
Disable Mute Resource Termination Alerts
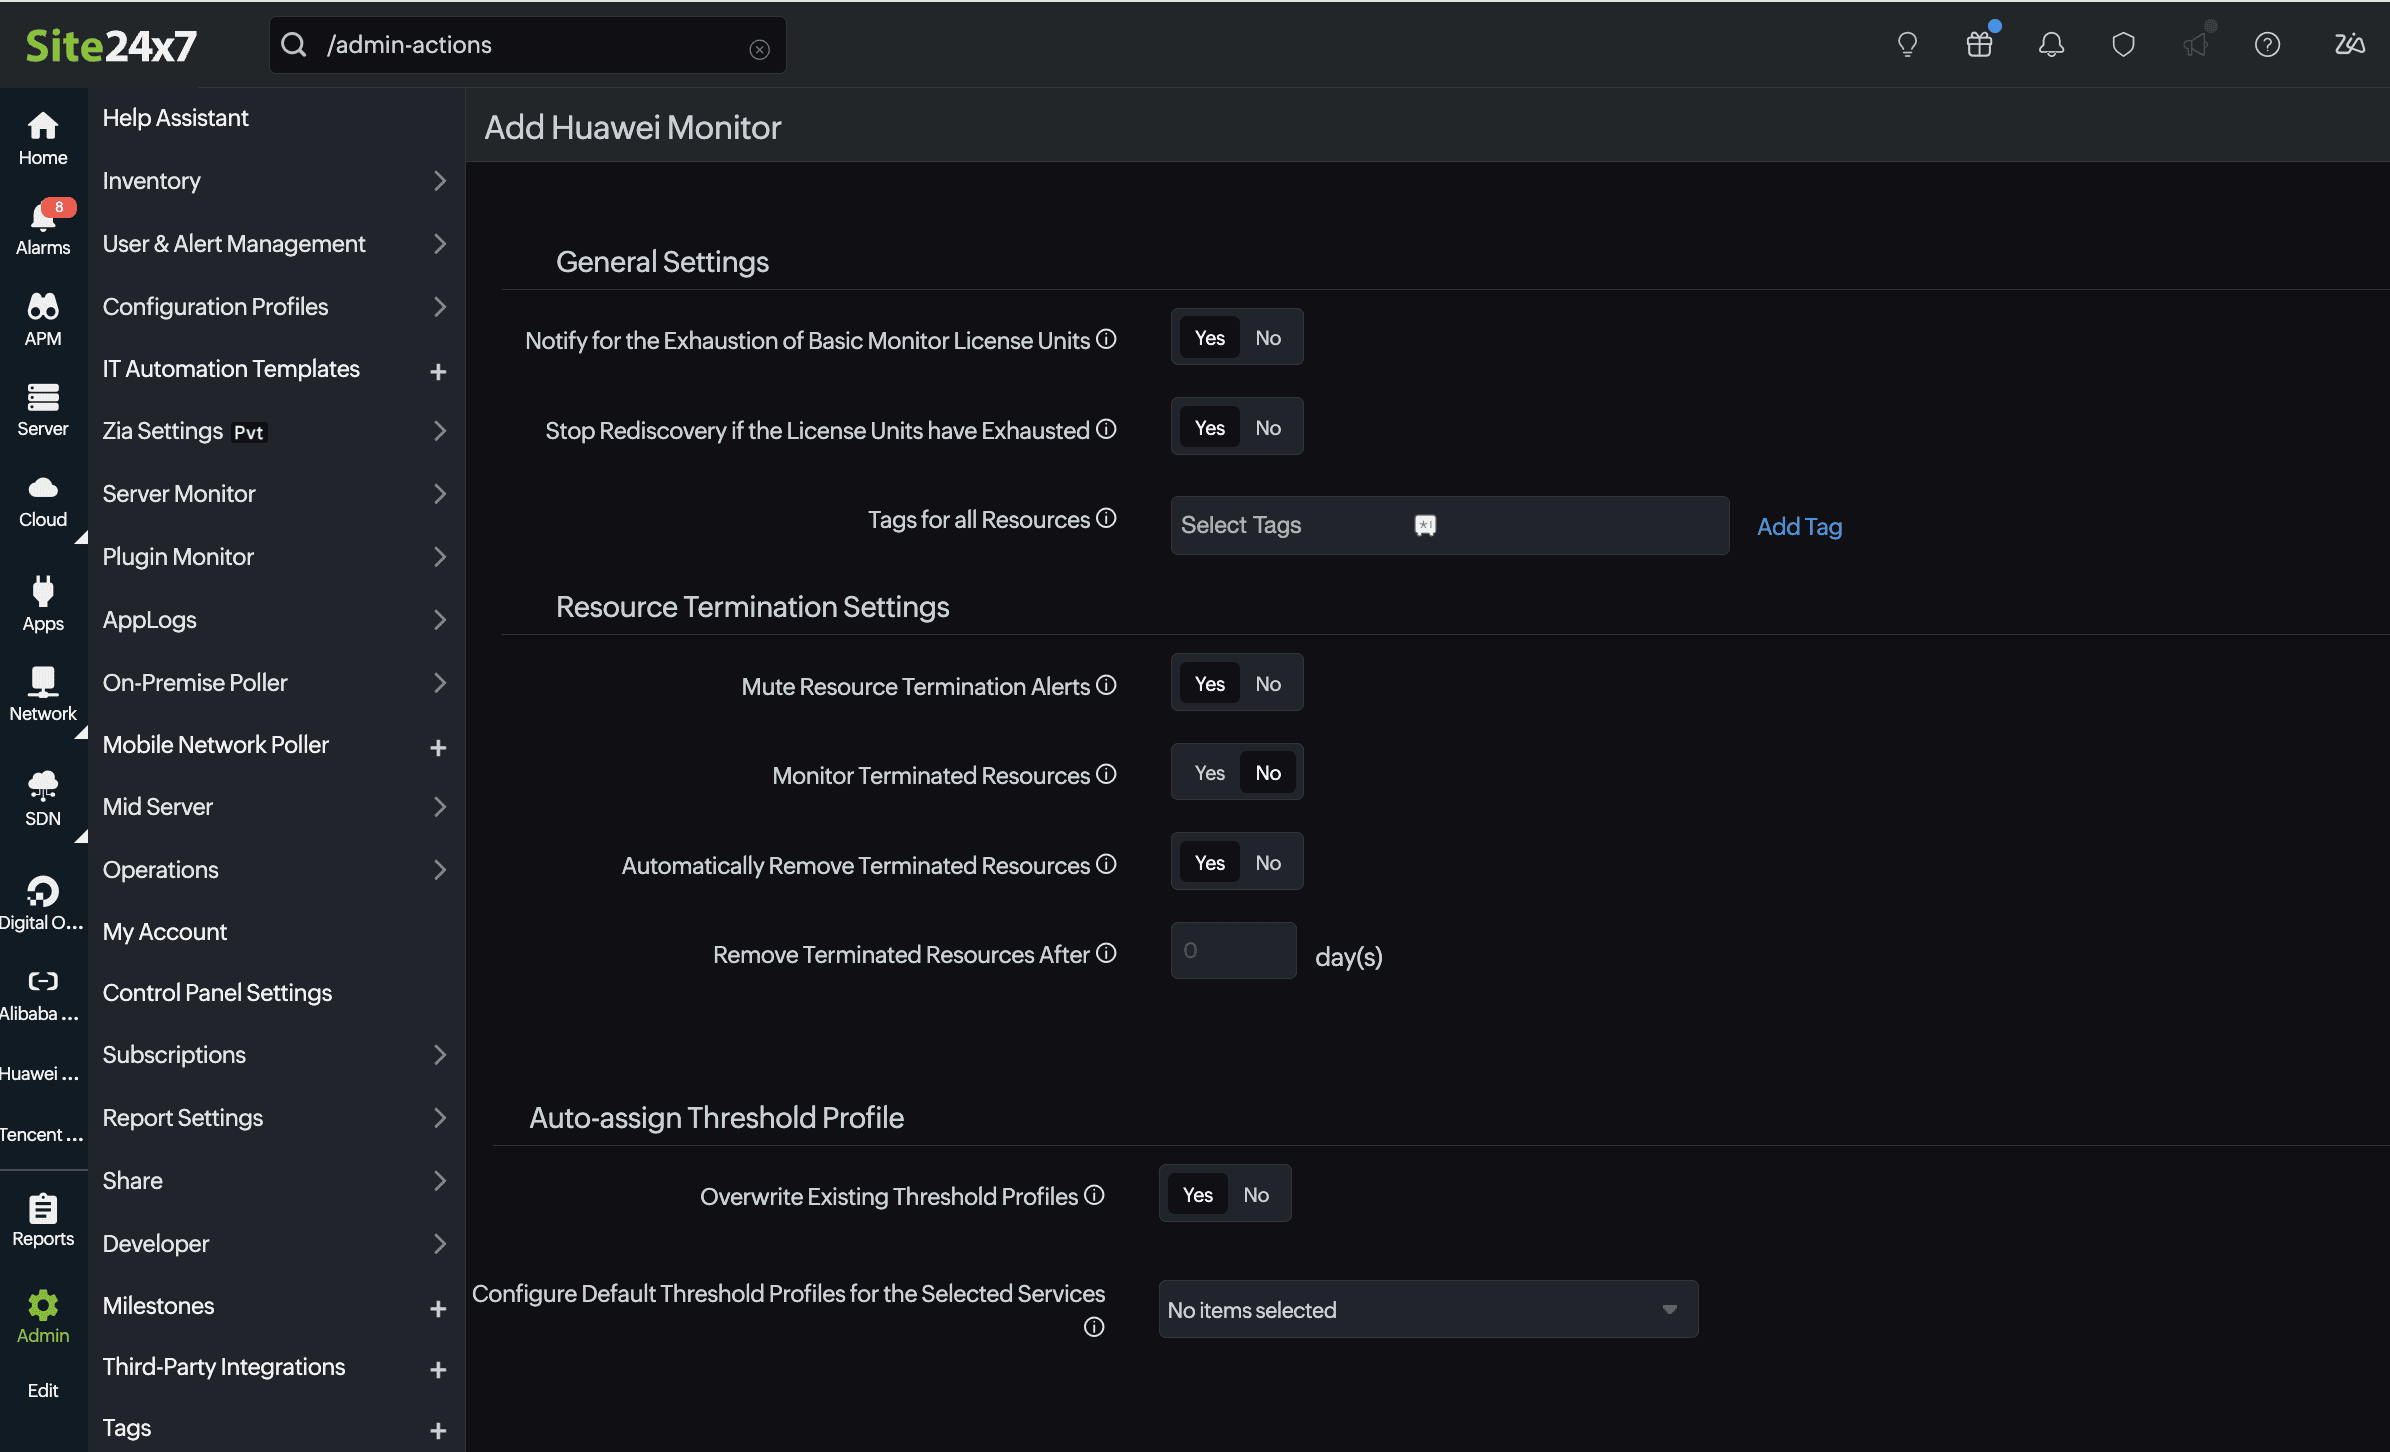tap(1268, 682)
